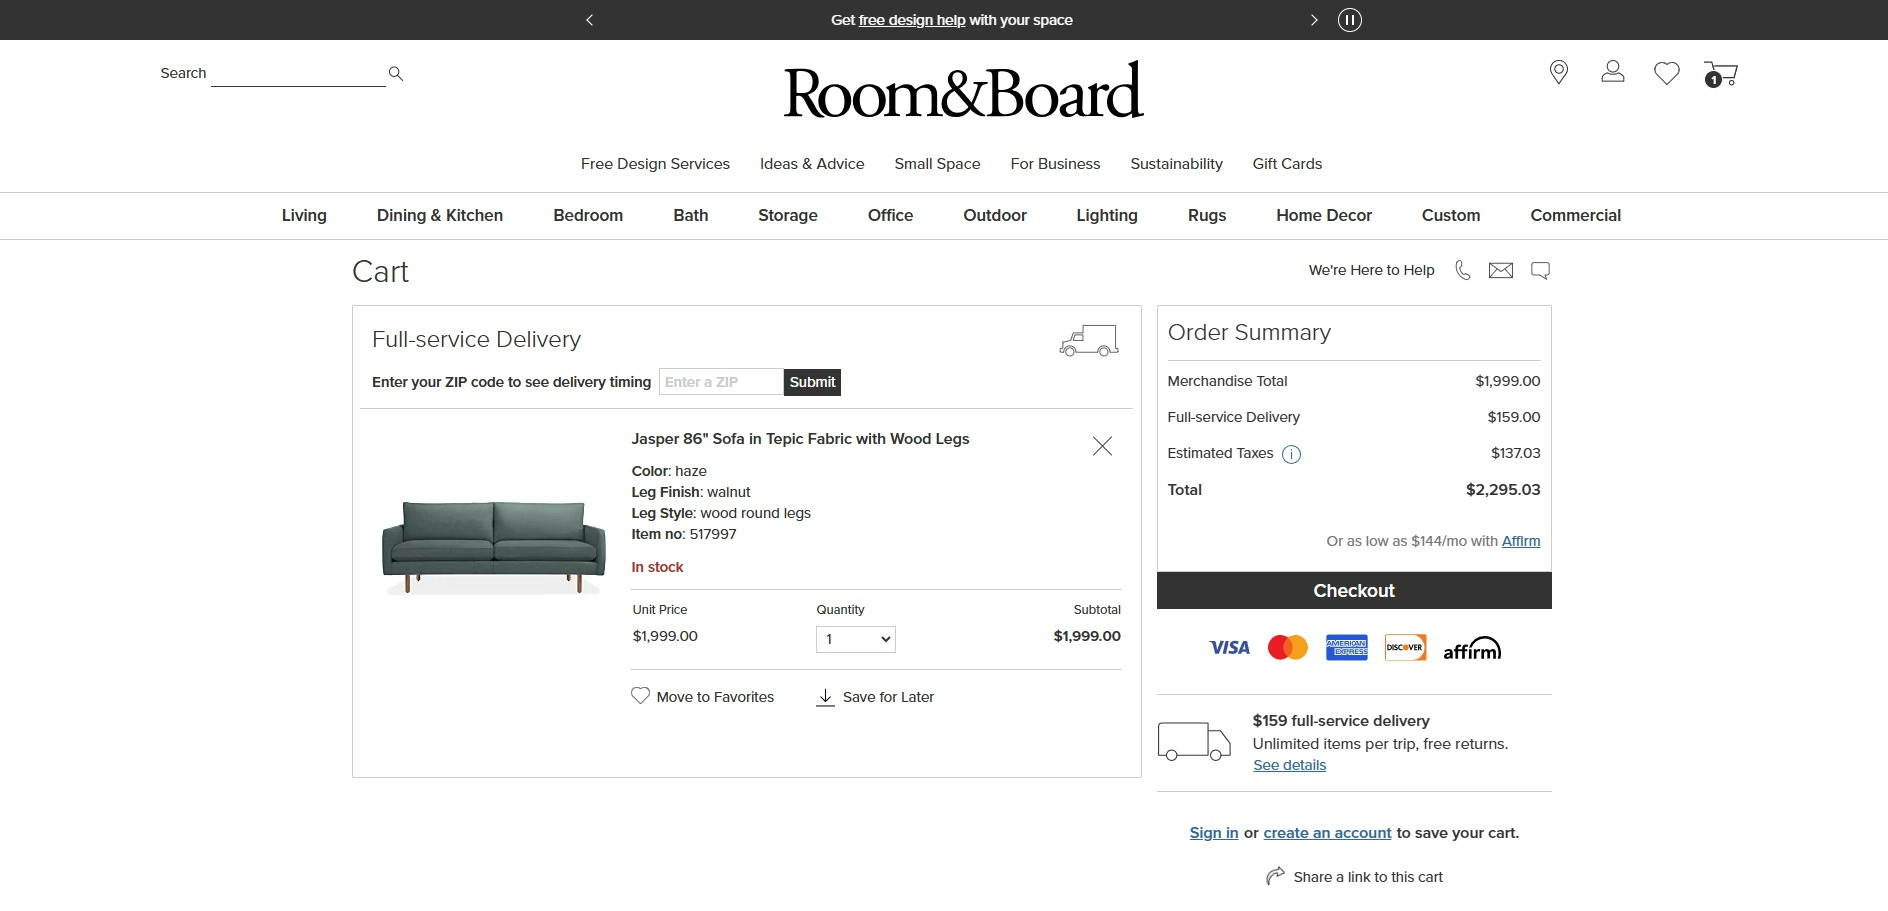Open the Bedroom navigation menu

click(x=588, y=215)
